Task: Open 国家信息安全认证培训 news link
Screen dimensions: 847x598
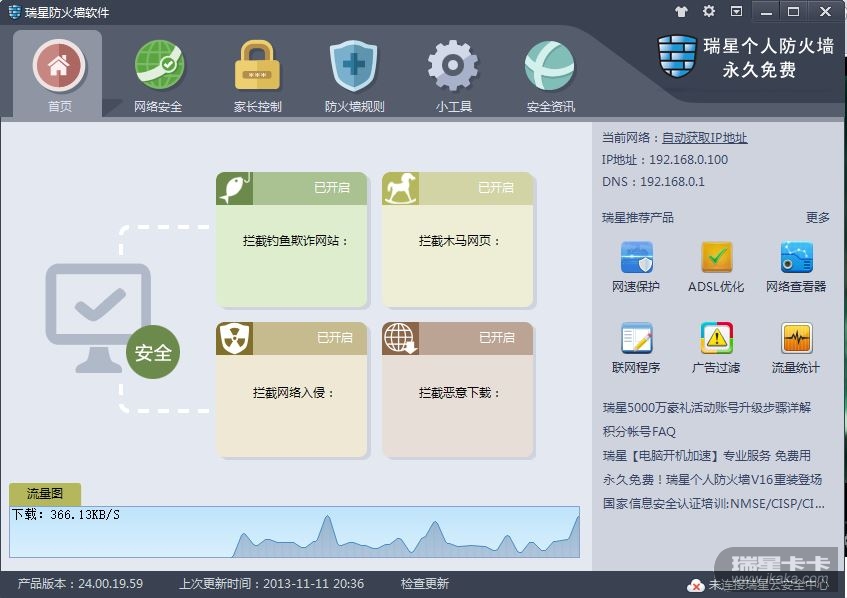Action: coord(714,503)
